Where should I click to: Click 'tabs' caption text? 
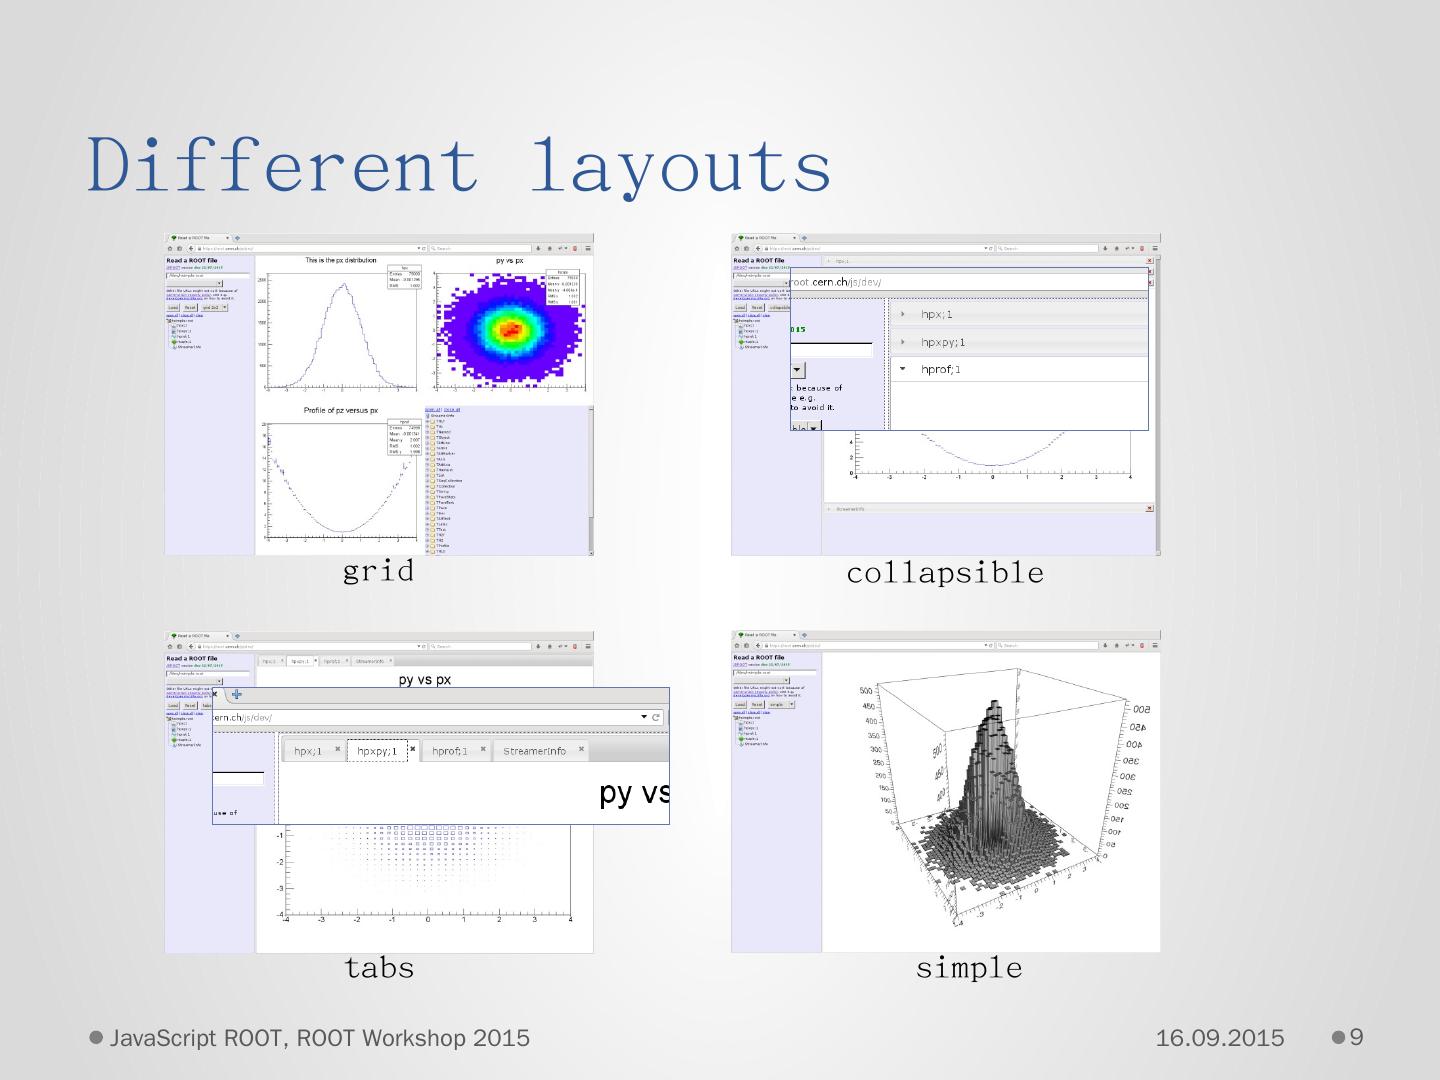click(379, 967)
